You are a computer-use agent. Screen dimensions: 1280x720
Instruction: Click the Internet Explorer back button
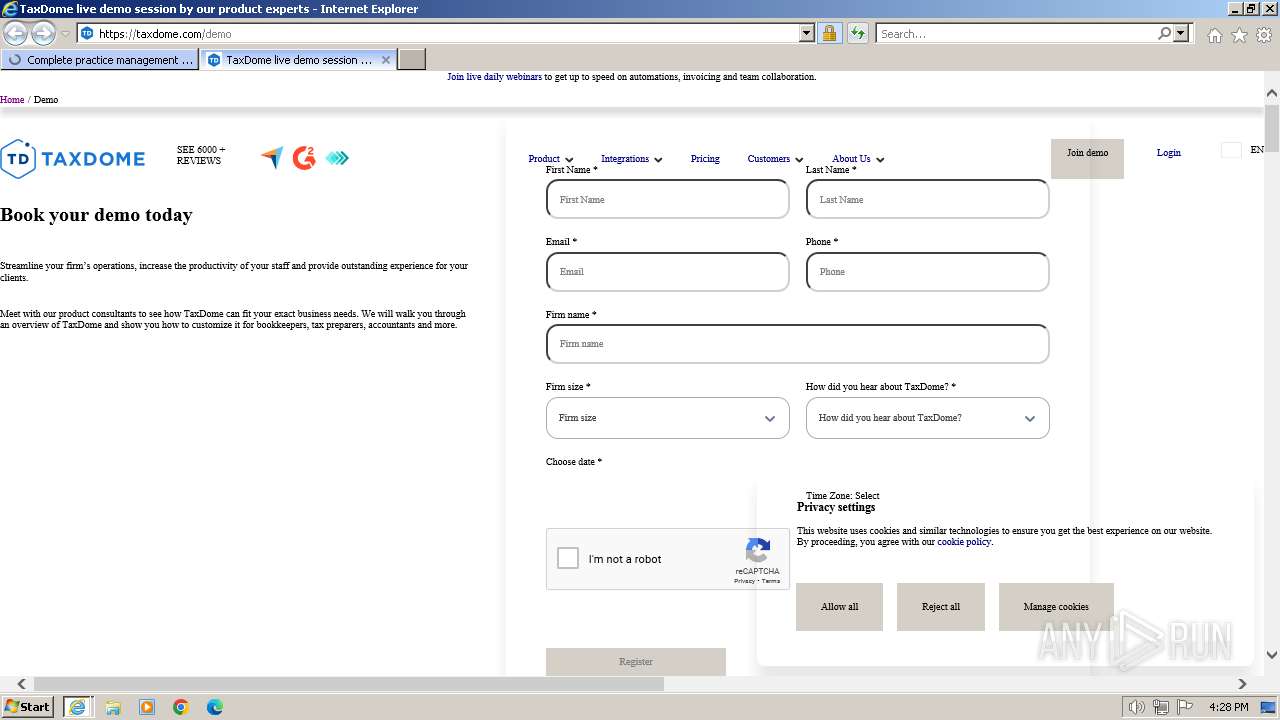15,33
